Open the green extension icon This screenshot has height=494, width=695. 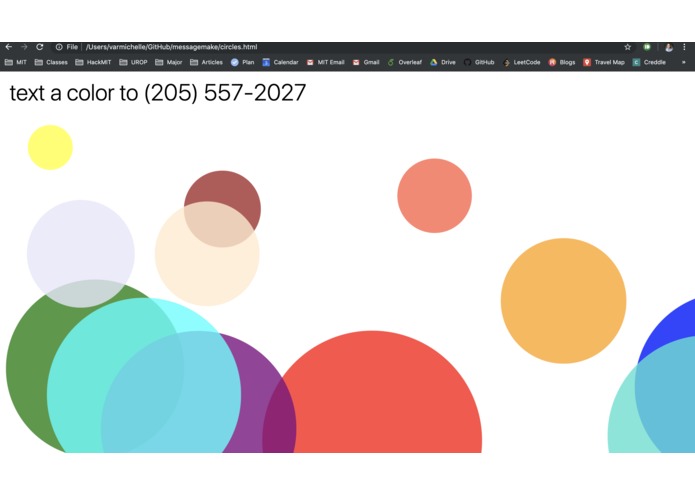(647, 47)
